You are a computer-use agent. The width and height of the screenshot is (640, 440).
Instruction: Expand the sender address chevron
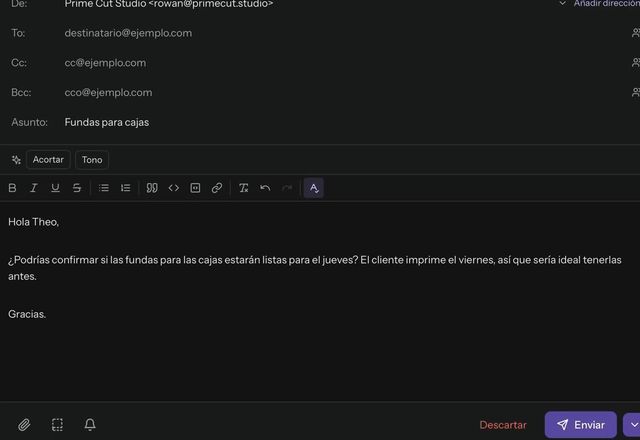click(562, 3)
